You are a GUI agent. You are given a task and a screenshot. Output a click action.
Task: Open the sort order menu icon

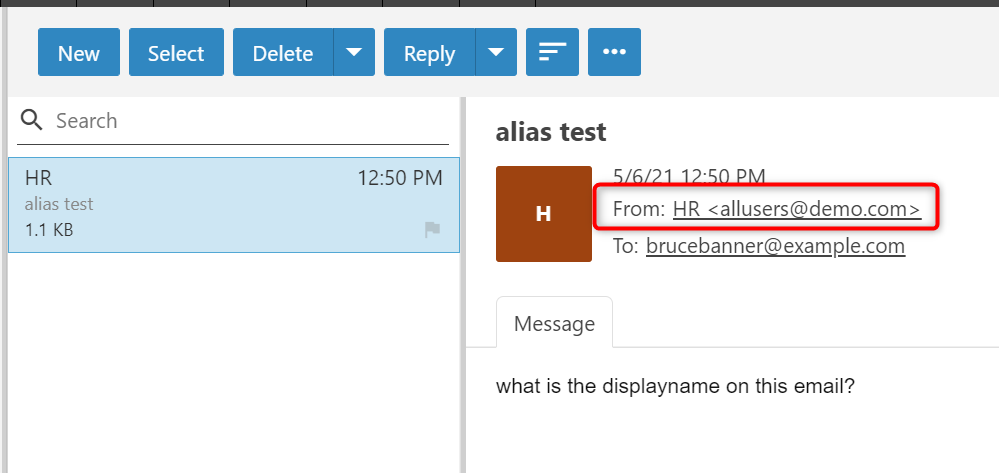click(x=552, y=53)
